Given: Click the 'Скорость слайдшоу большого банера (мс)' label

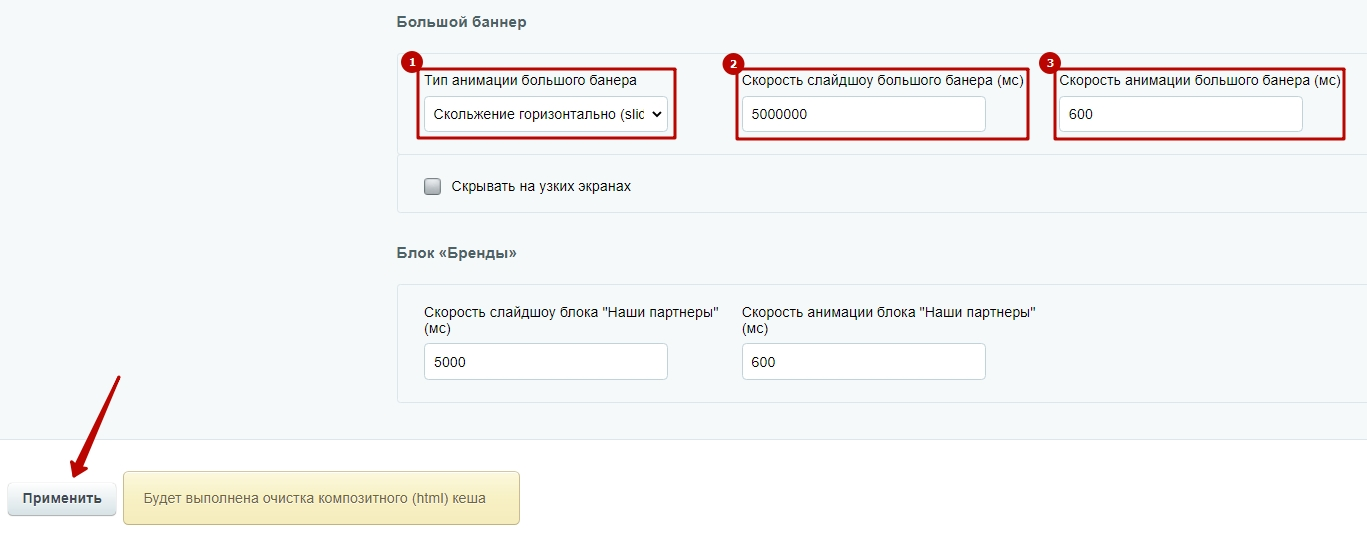Looking at the screenshot, I should [x=883, y=80].
